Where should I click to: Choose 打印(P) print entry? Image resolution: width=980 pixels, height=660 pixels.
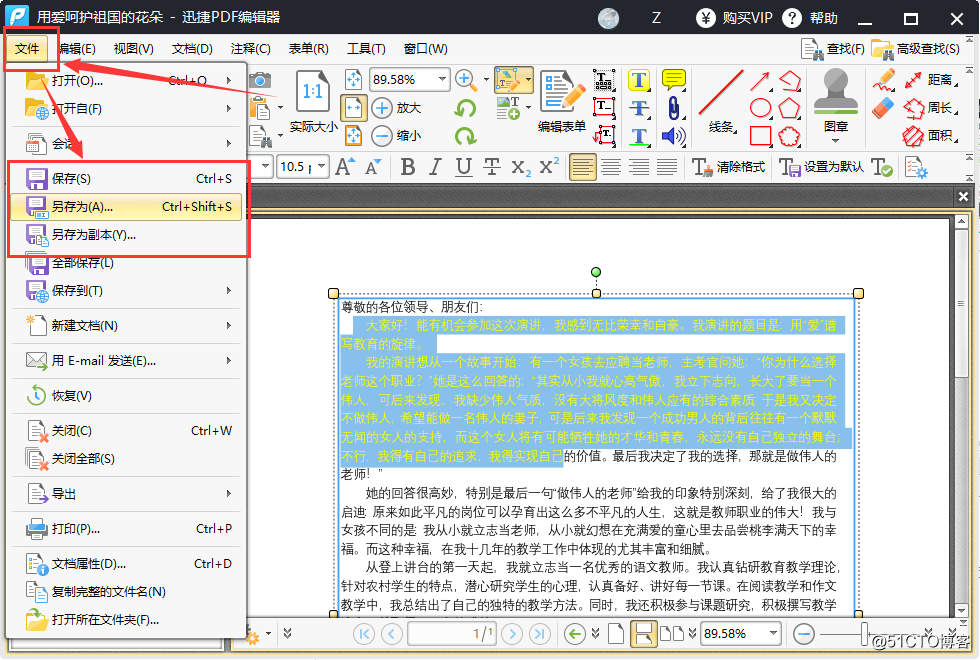126,529
